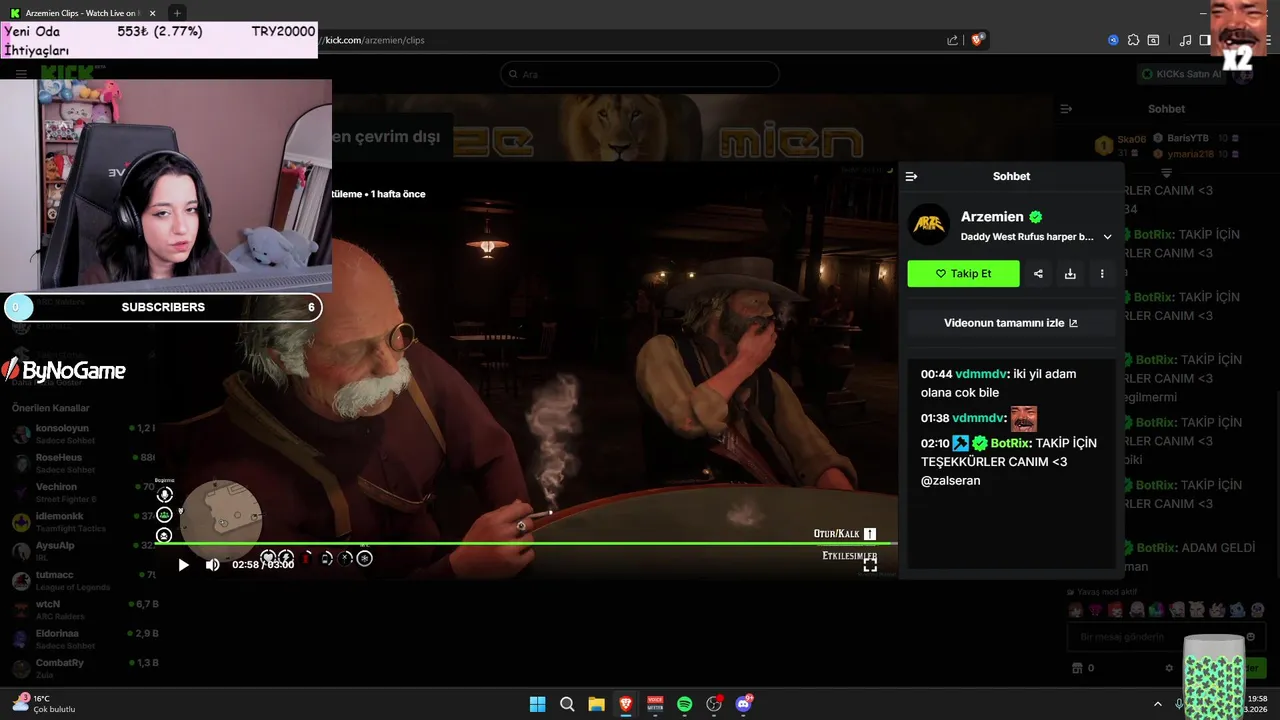Screen dimensions: 1280x720
Task: Open wtcN in recommended channels
Action: click(85, 609)
